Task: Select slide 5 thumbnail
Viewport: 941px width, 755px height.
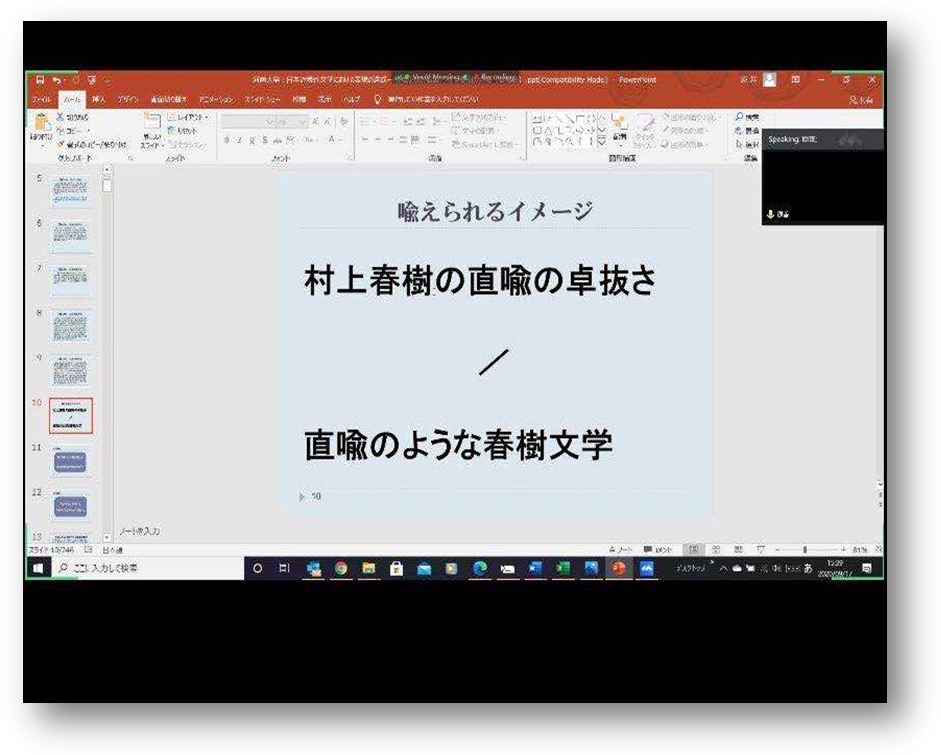Action: click(70, 191)
